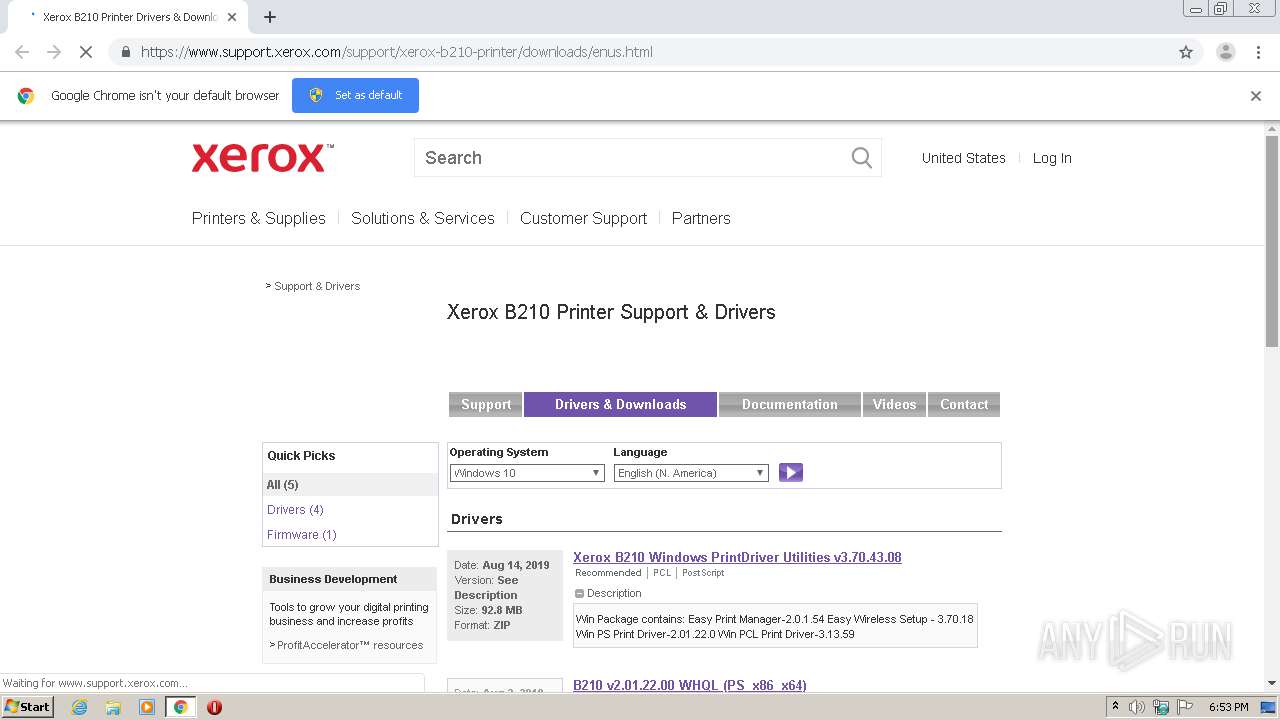Click the Drivers section heading
The width and height of the screenshot is (1280, 720).
(477, 519)
